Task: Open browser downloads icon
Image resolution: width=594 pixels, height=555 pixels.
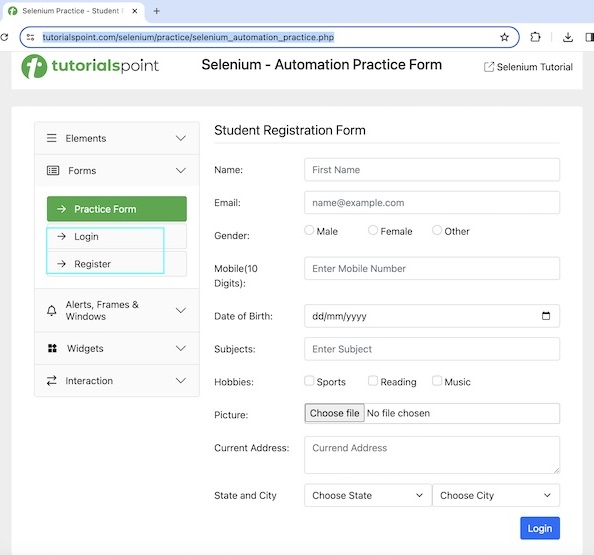Action: tap(567, 37)
